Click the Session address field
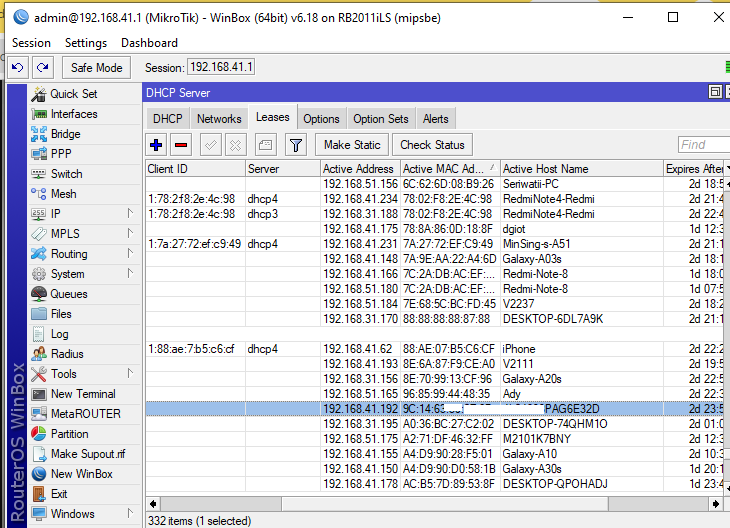730x528 pixels. point(221,67)
